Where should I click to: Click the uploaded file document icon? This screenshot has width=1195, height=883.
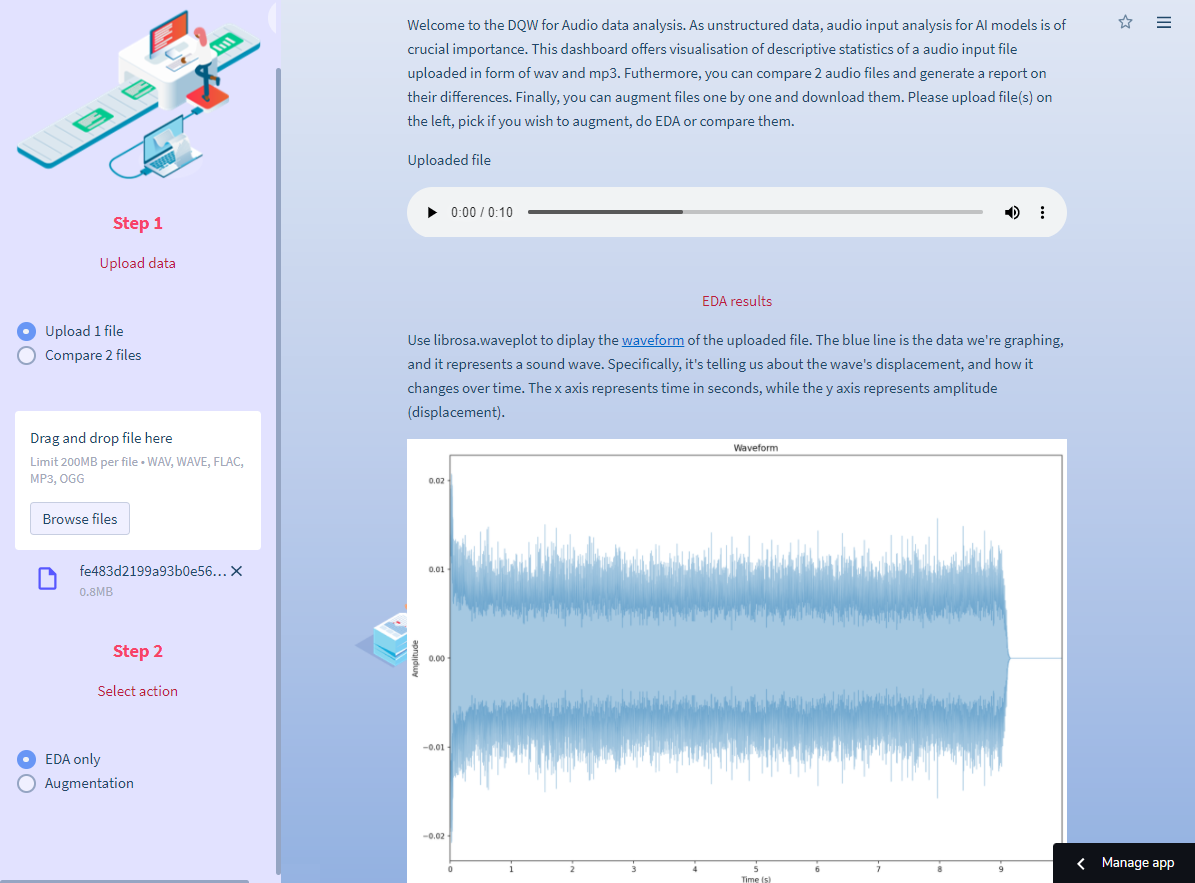coord(47,579)
